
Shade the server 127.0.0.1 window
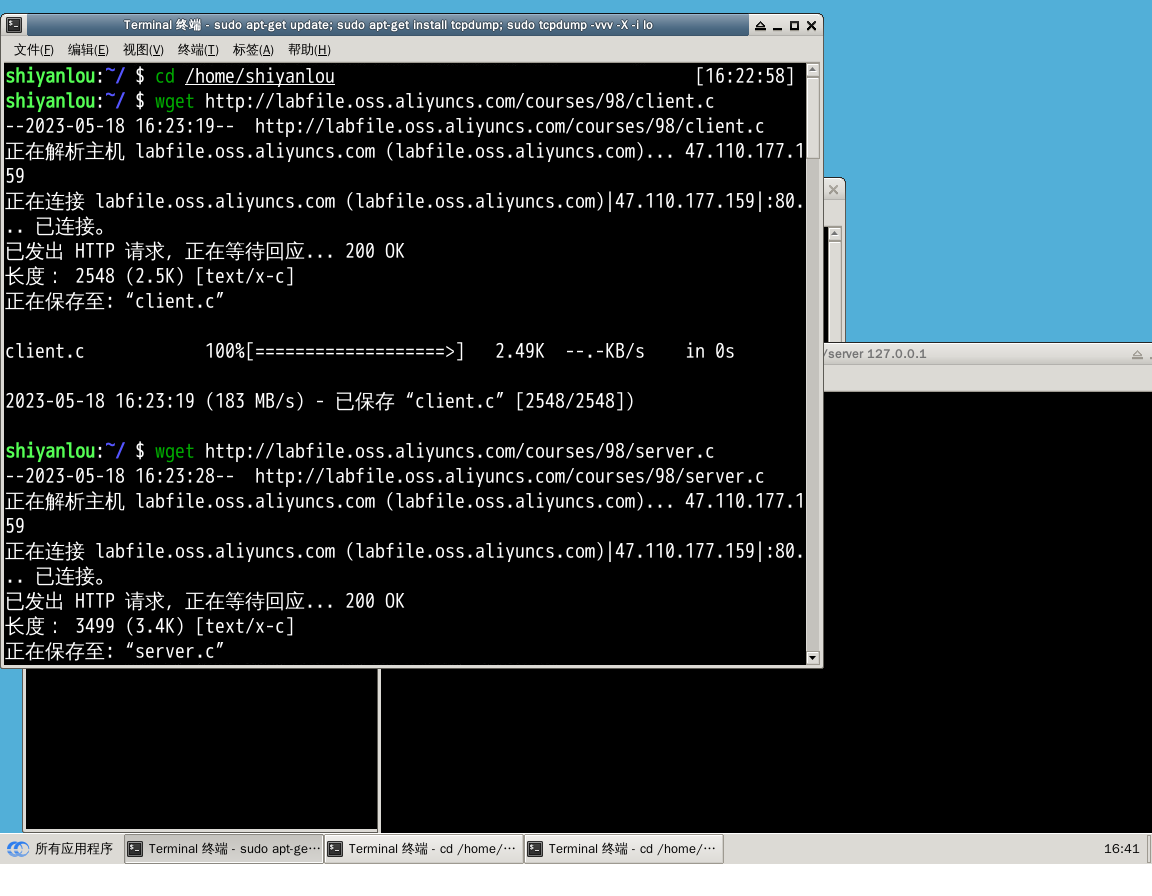[1137, 354]
